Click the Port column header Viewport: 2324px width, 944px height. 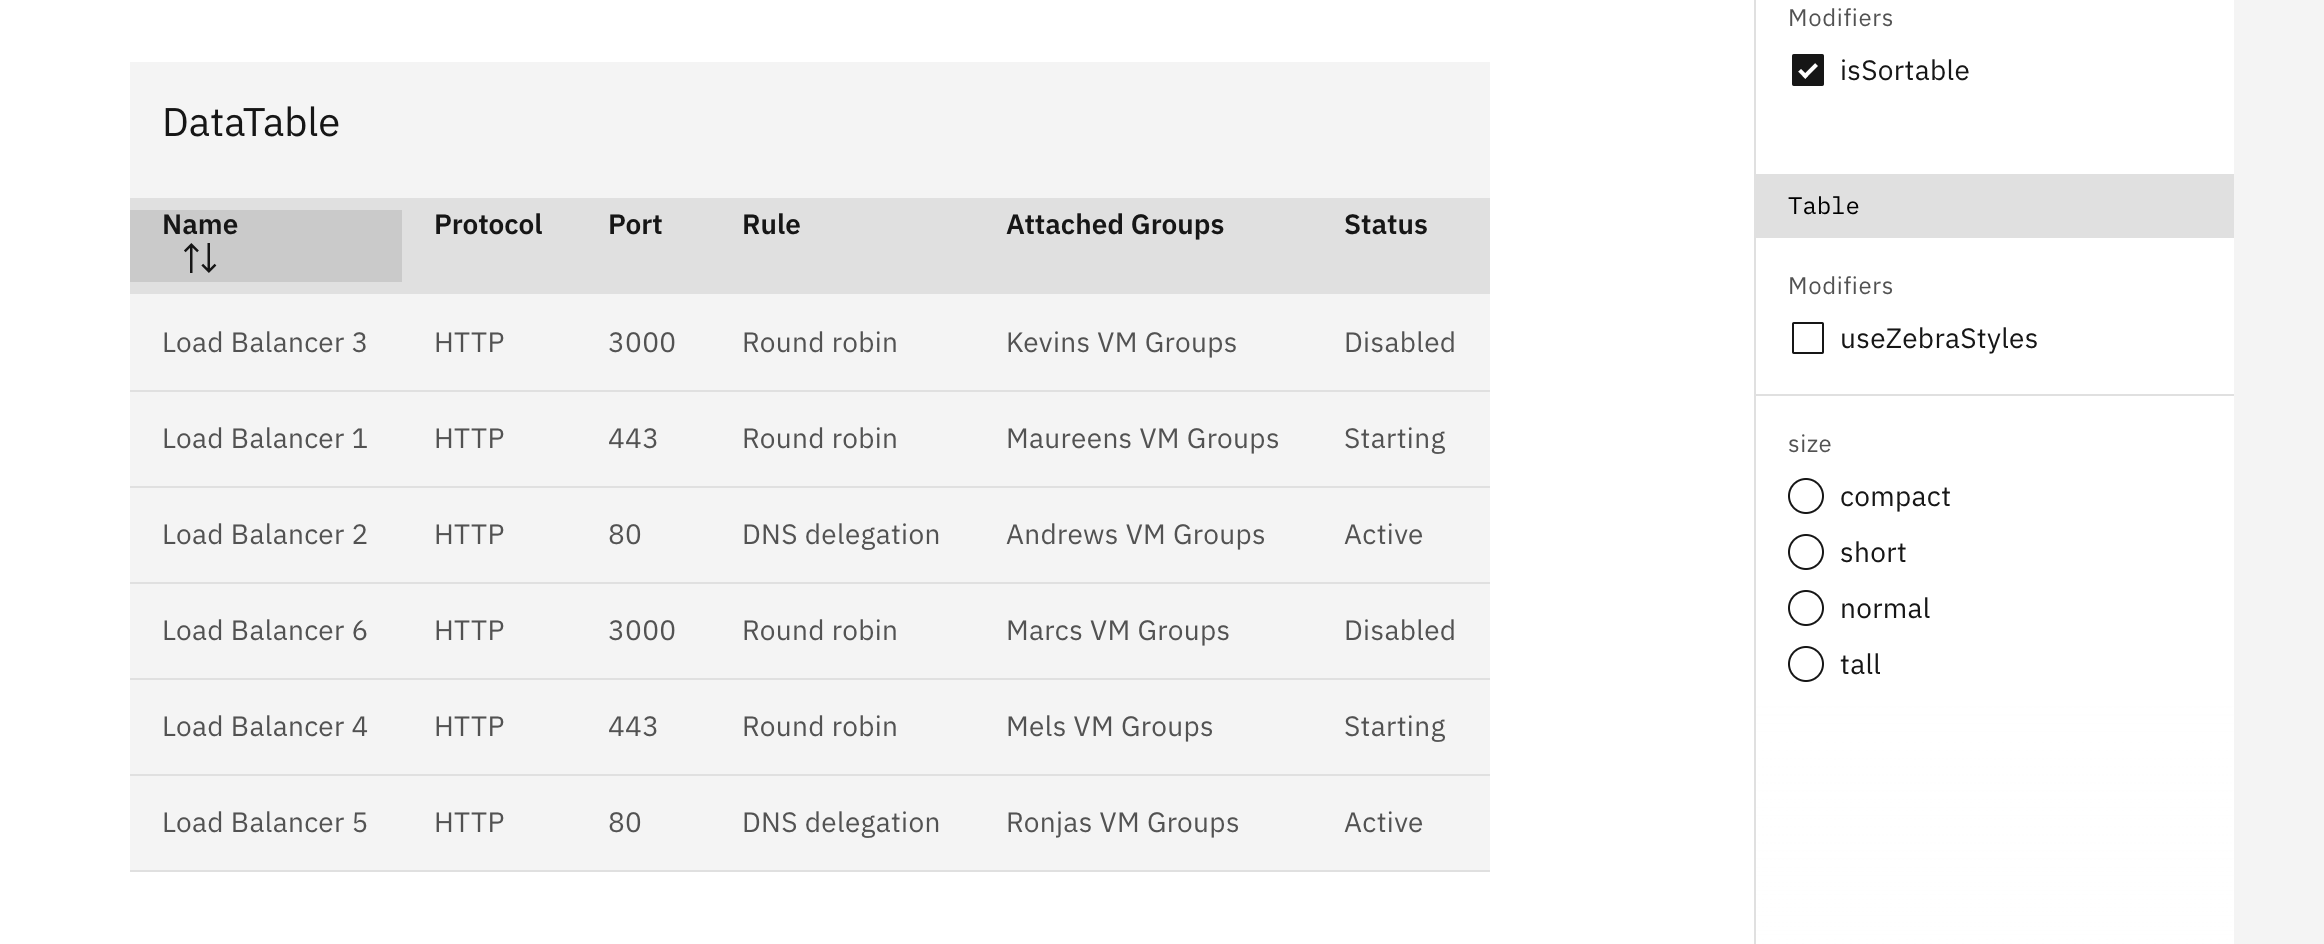pos(635,225)
